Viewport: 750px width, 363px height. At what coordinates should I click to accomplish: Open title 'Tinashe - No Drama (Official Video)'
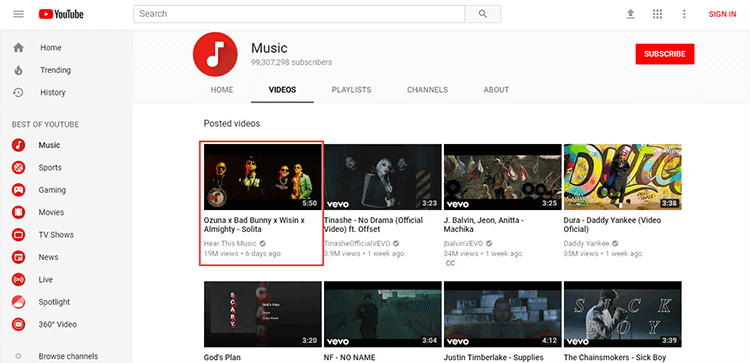[x=374, y=225]
